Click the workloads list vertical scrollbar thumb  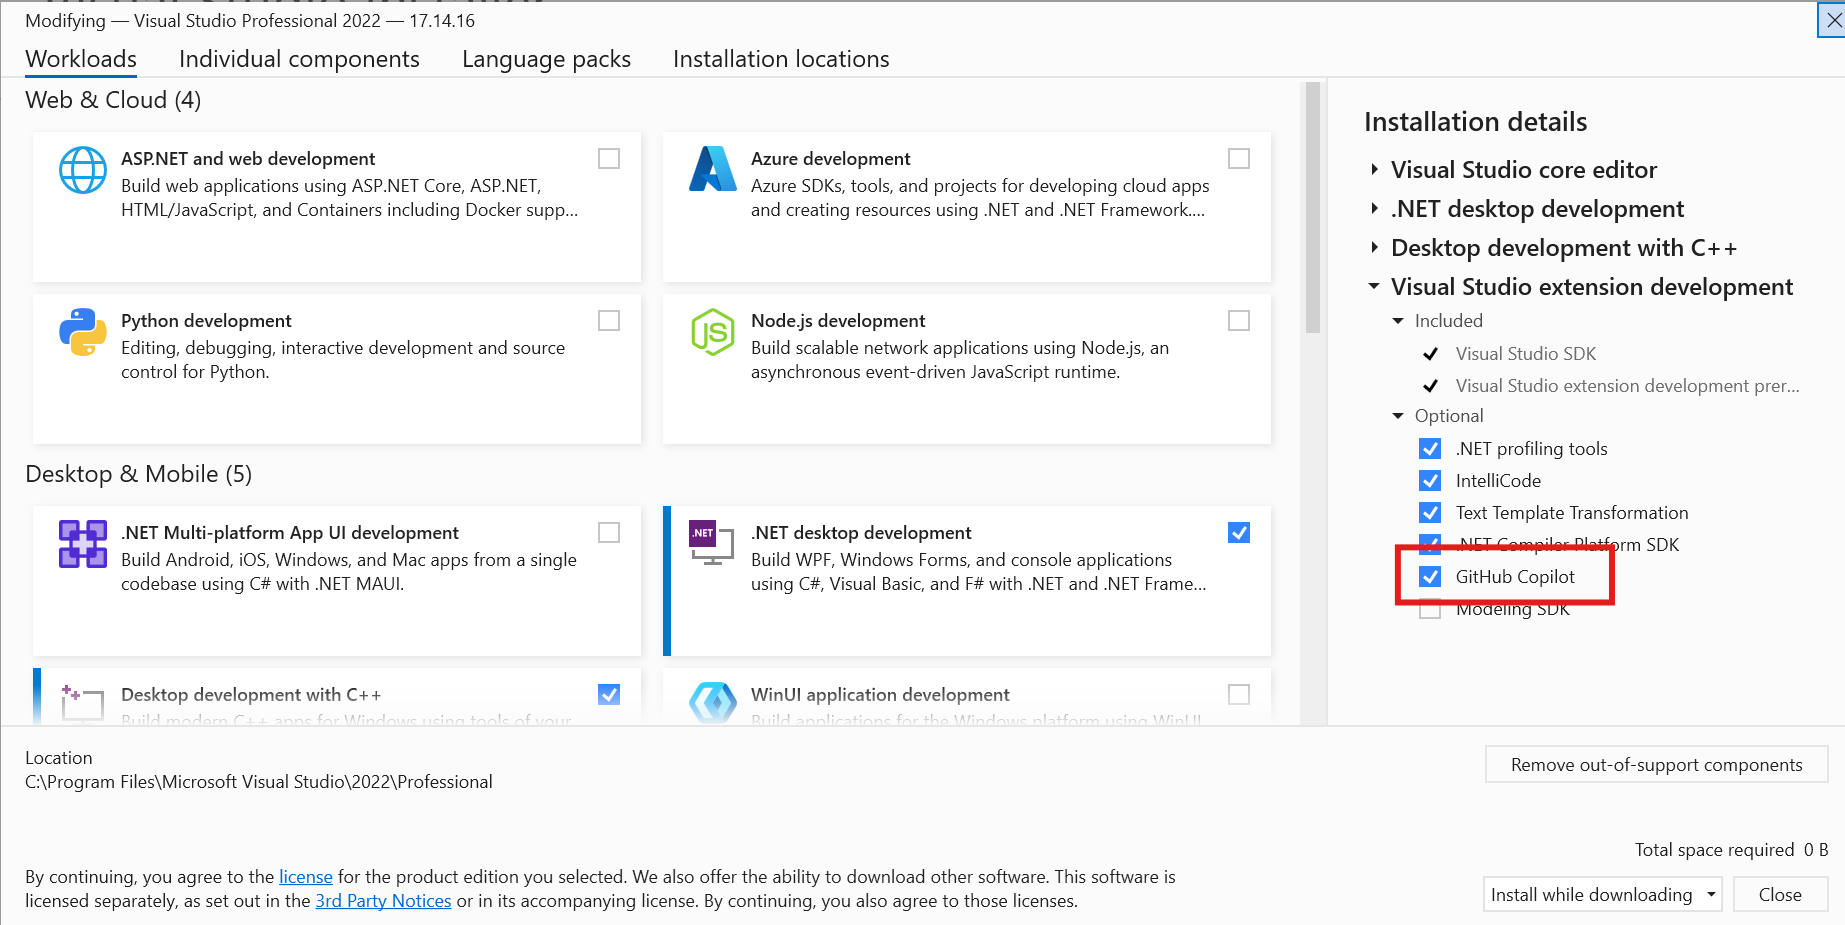(1313, 208)
